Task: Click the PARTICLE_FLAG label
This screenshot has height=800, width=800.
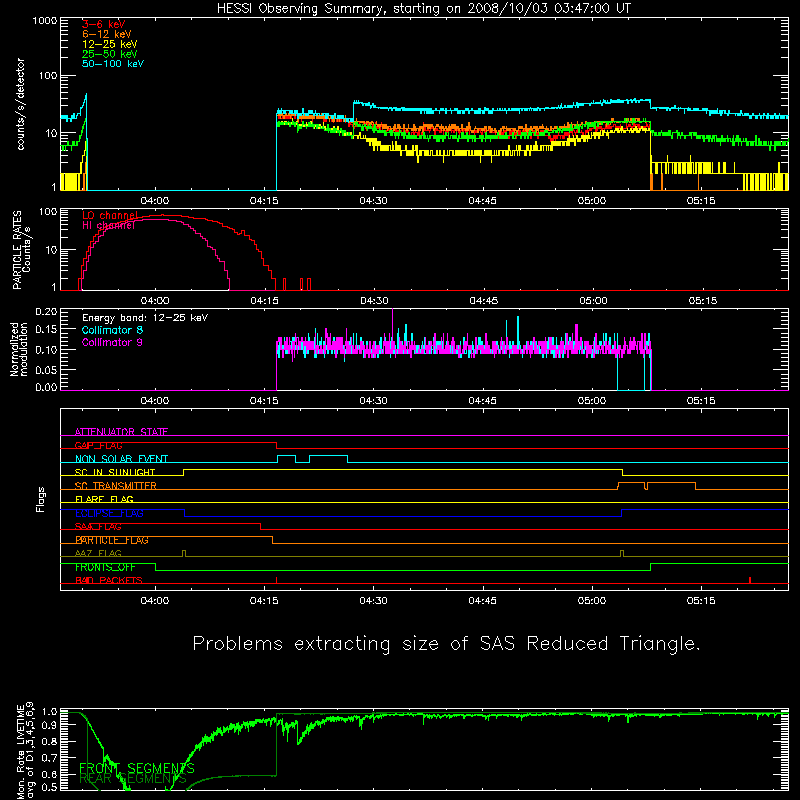Action: click(x=111, y=540)
